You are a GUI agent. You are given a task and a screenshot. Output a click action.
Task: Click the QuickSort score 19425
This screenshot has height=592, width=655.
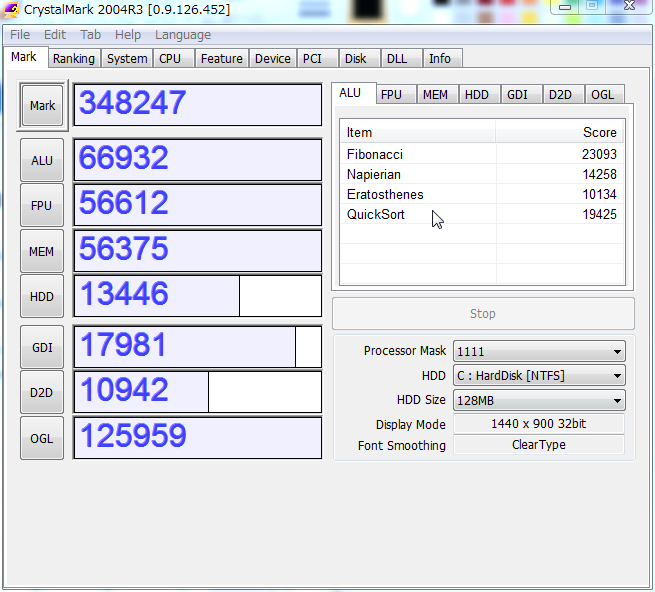click(599, 214)
